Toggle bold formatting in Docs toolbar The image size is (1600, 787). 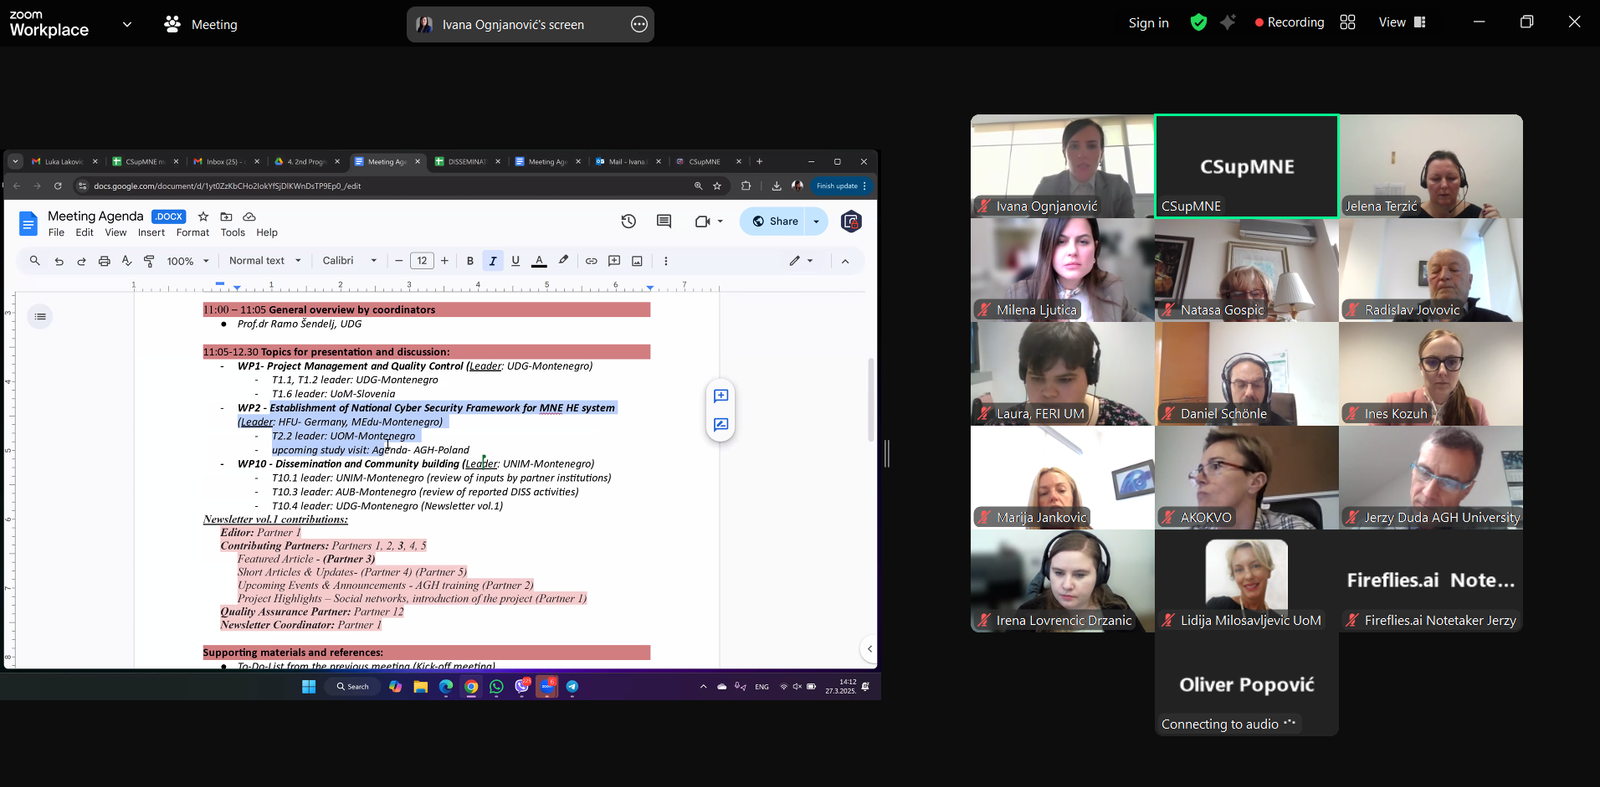coord(470,261)
